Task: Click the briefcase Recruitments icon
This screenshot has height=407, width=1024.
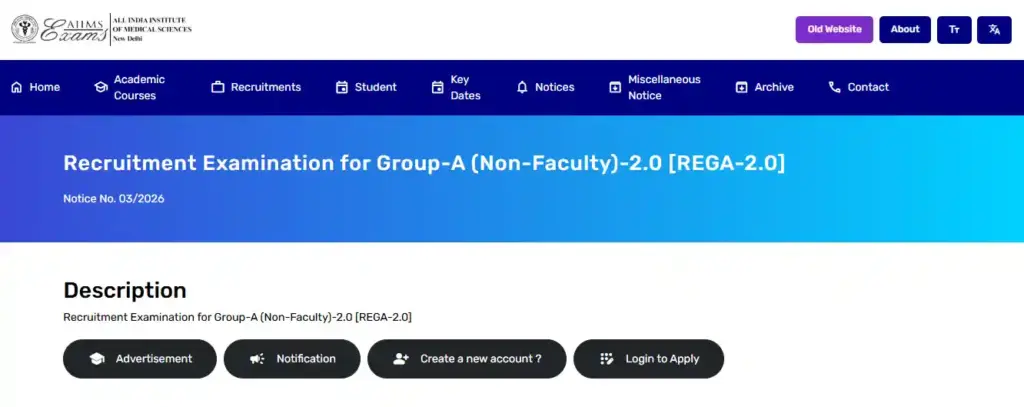Action: [217, 87]
